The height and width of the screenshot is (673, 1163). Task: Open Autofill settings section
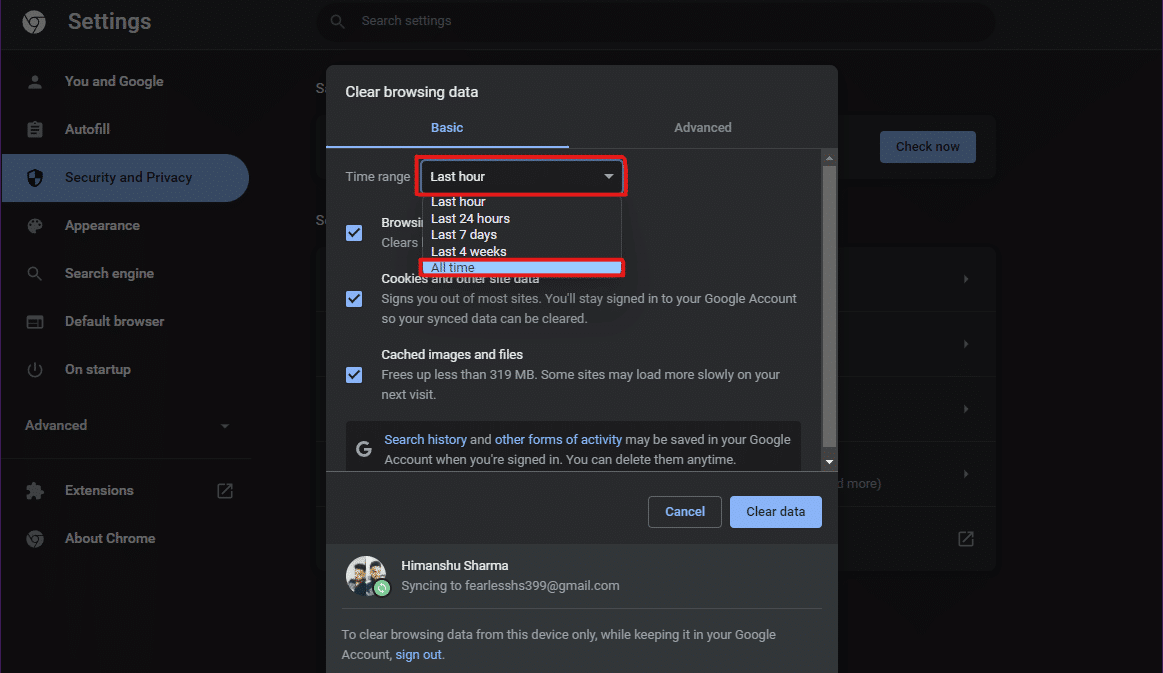126,129
